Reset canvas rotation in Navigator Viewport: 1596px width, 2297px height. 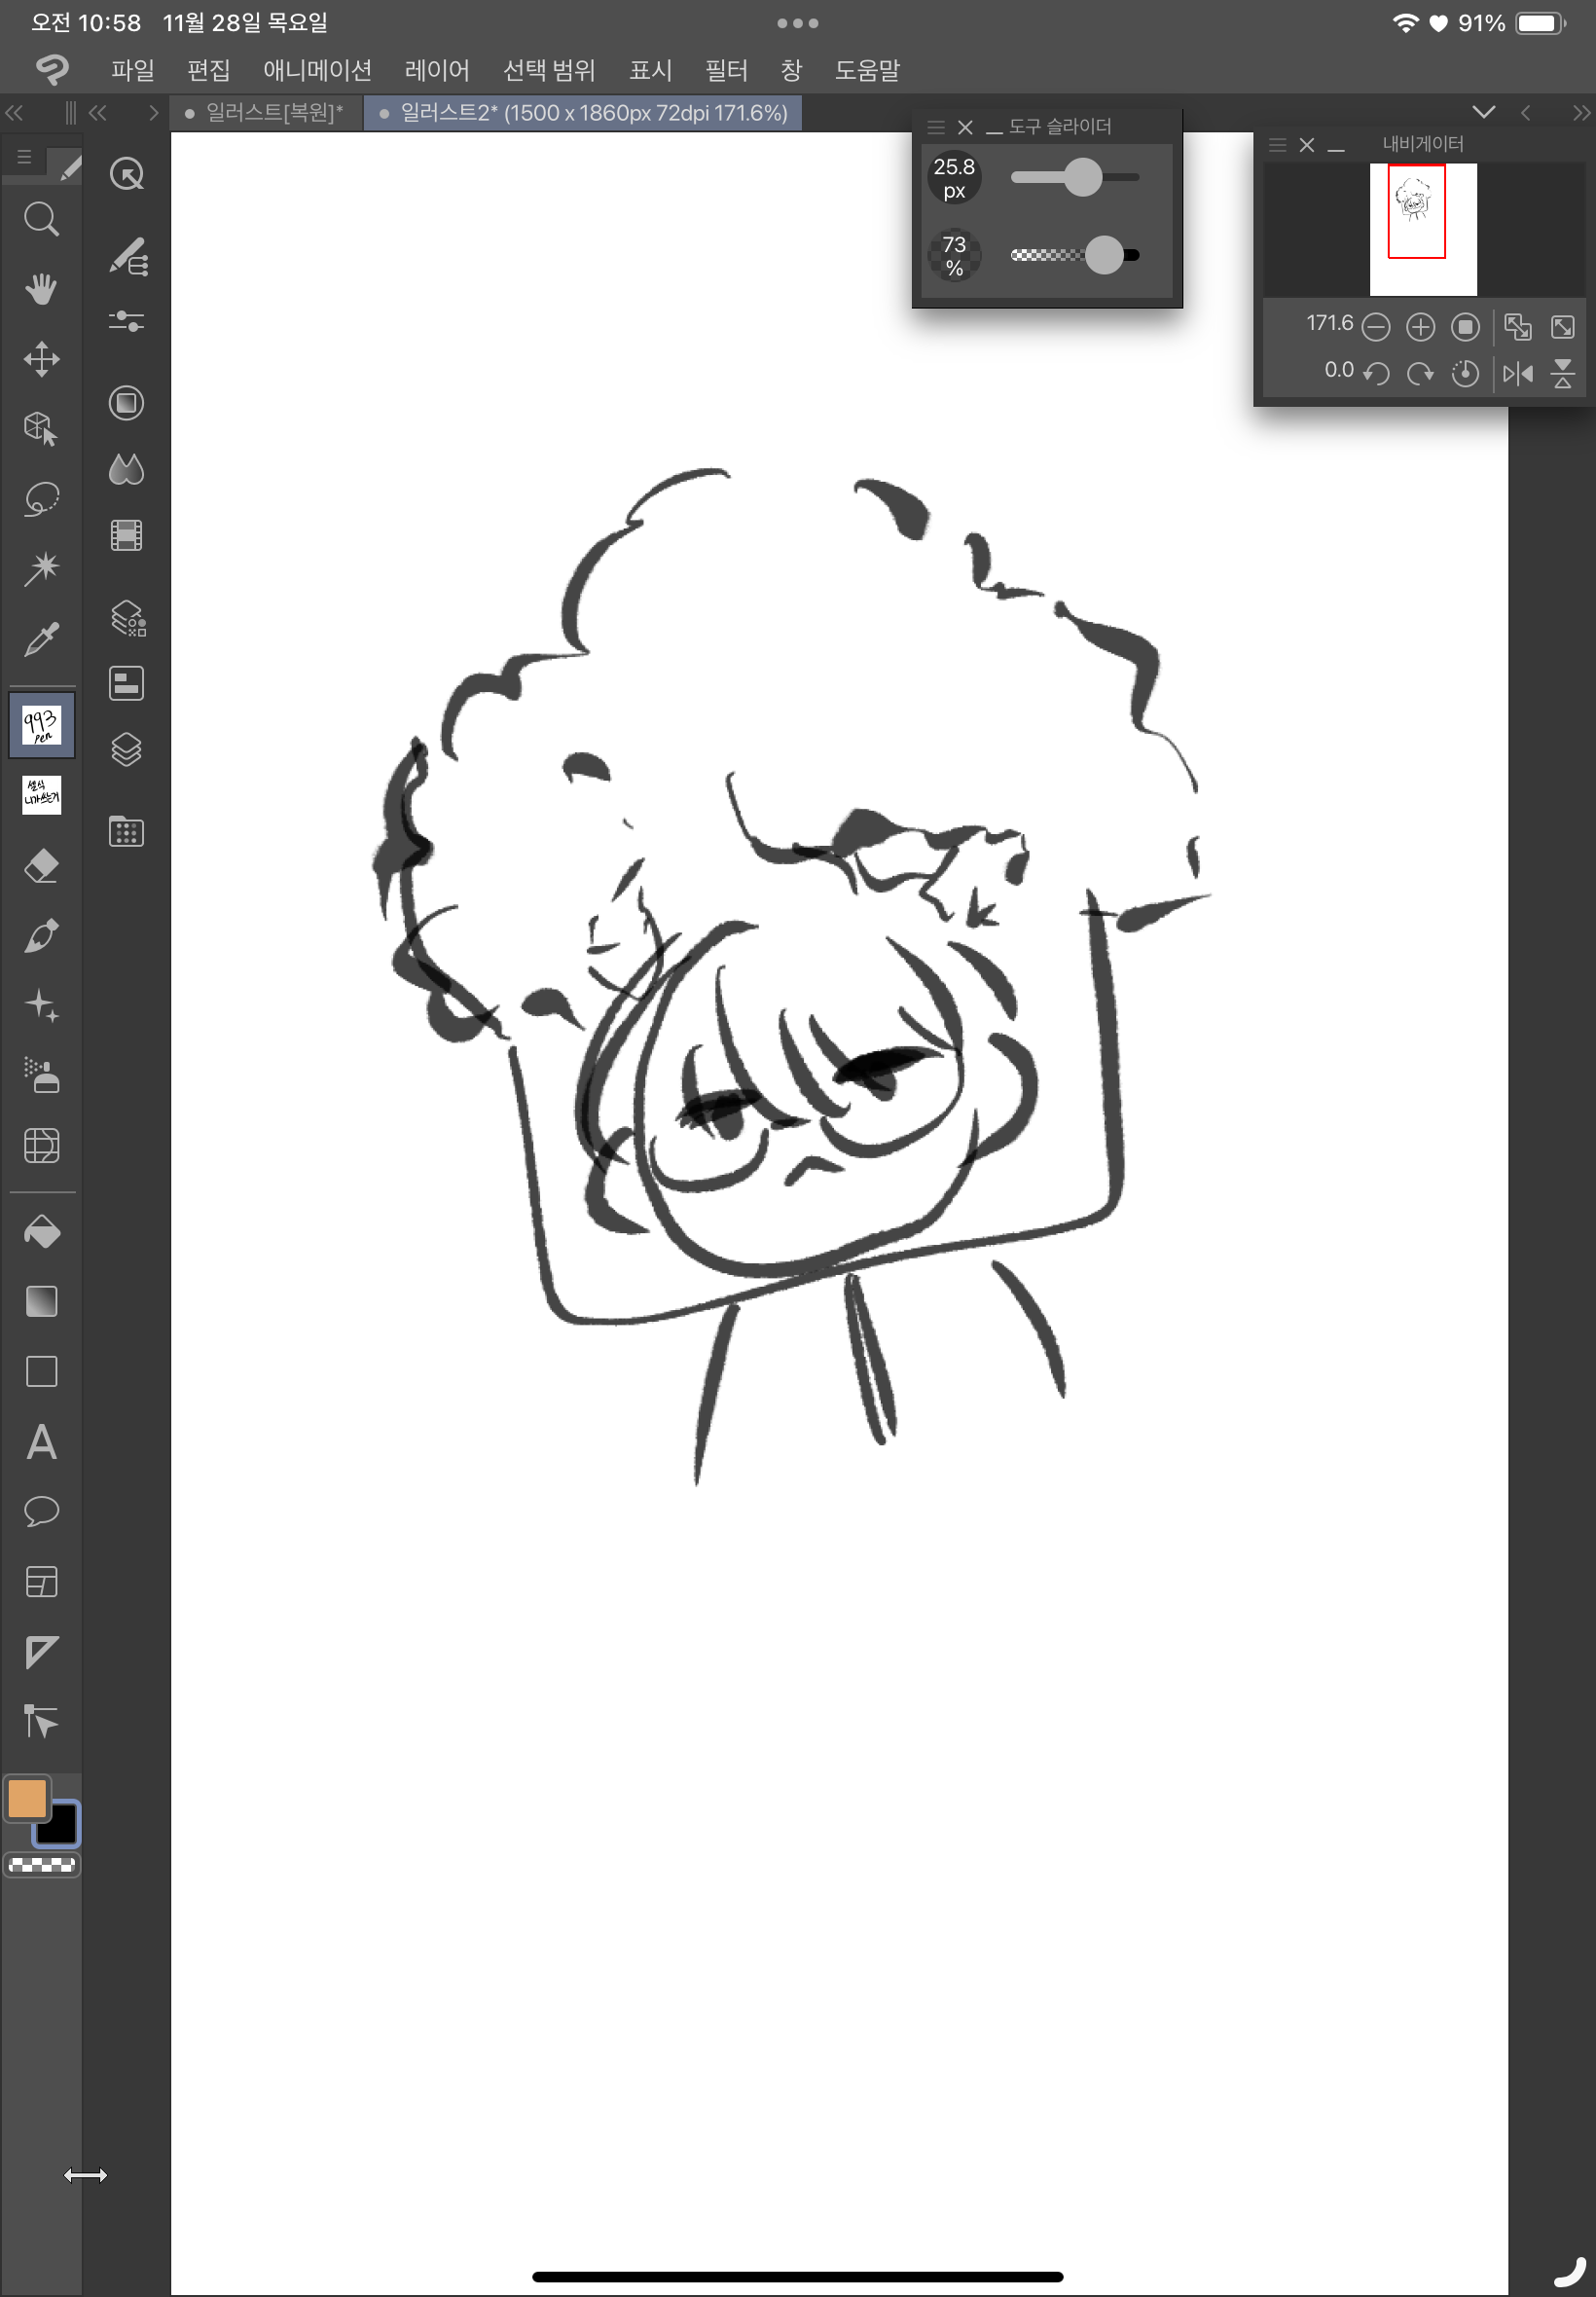[1465, 373]
